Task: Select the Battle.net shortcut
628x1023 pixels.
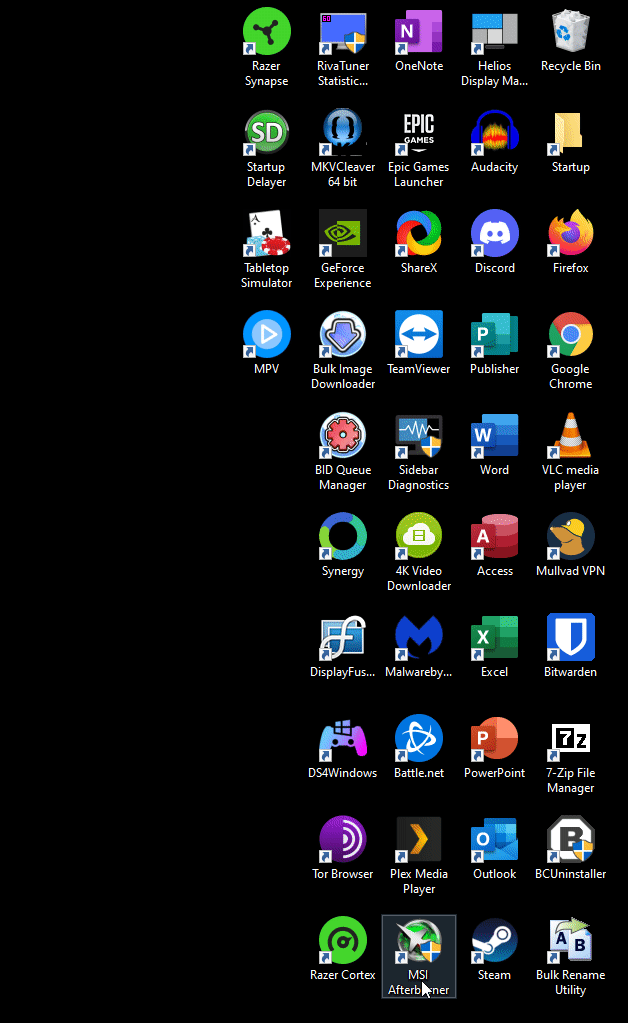Action: pyautogui.click(x=419, y=740)
